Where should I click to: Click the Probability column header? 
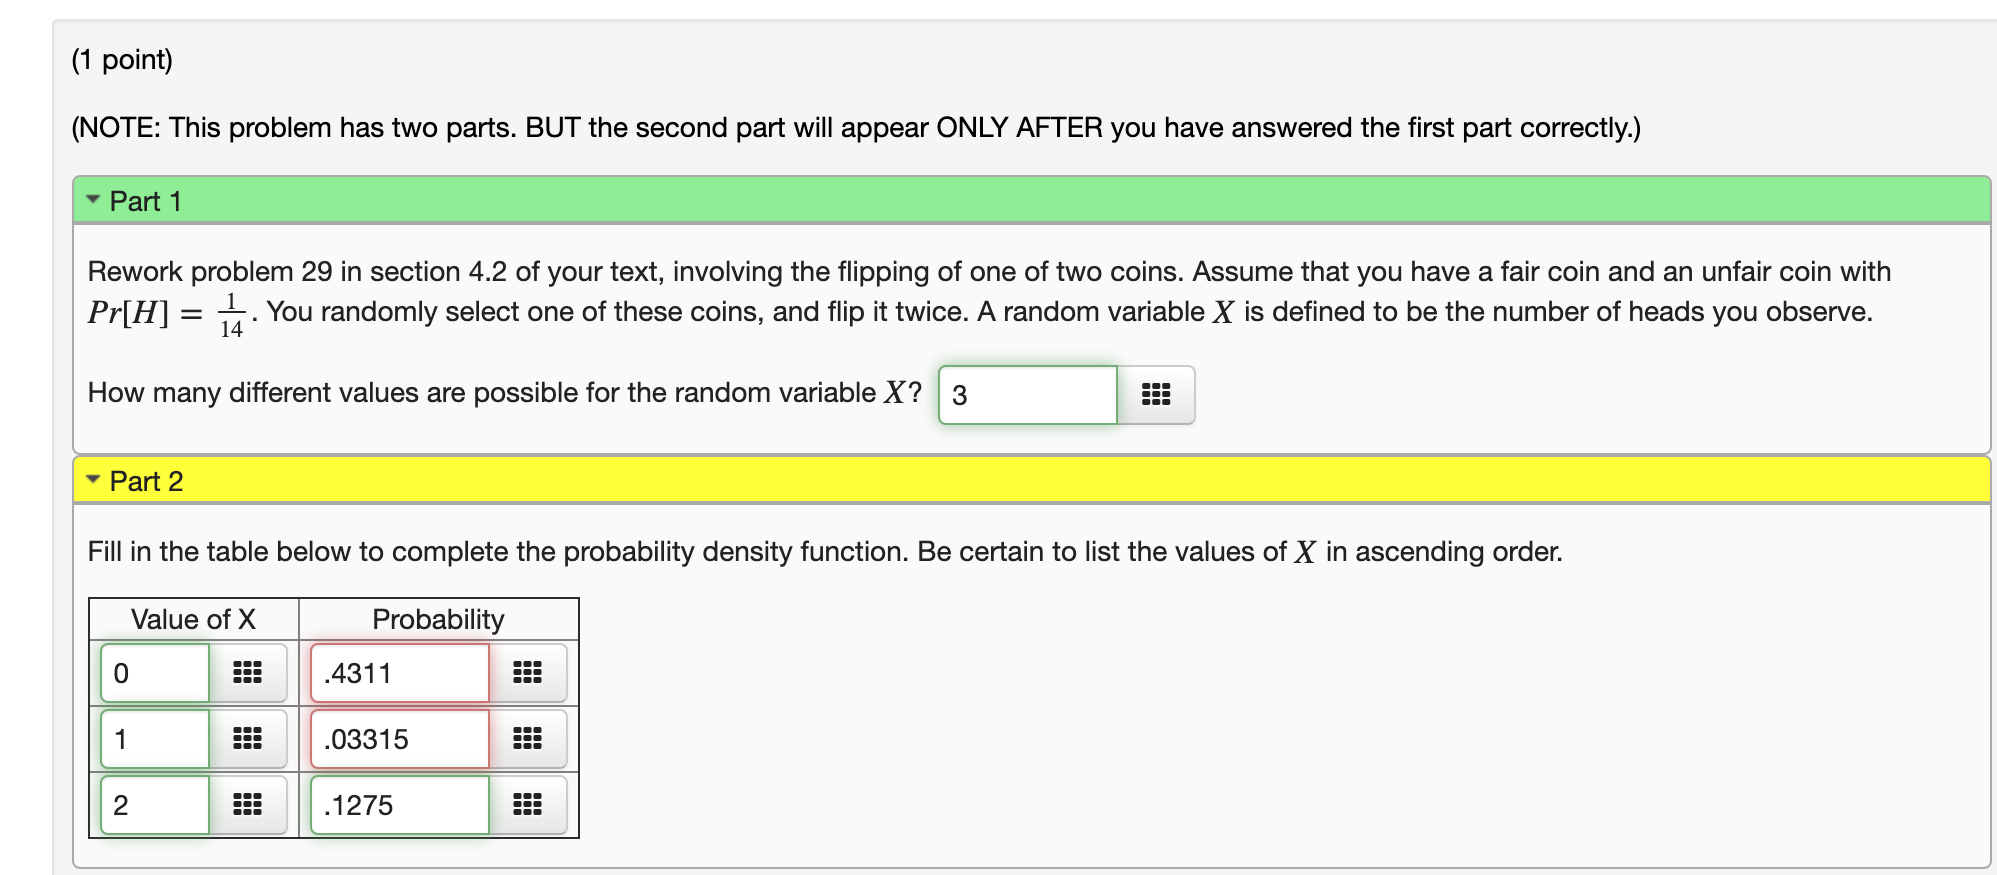click(438, 618)
